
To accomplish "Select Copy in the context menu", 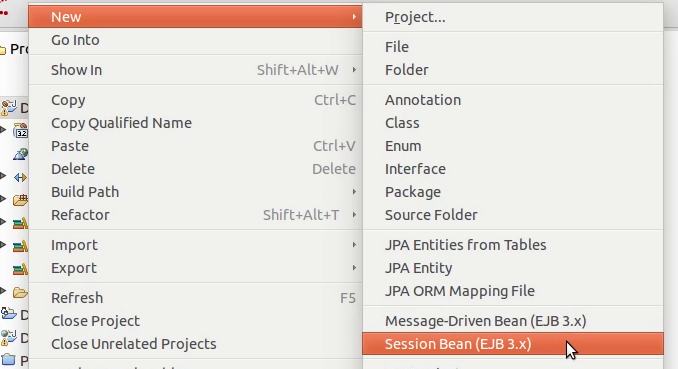I will tap(195, 100).
